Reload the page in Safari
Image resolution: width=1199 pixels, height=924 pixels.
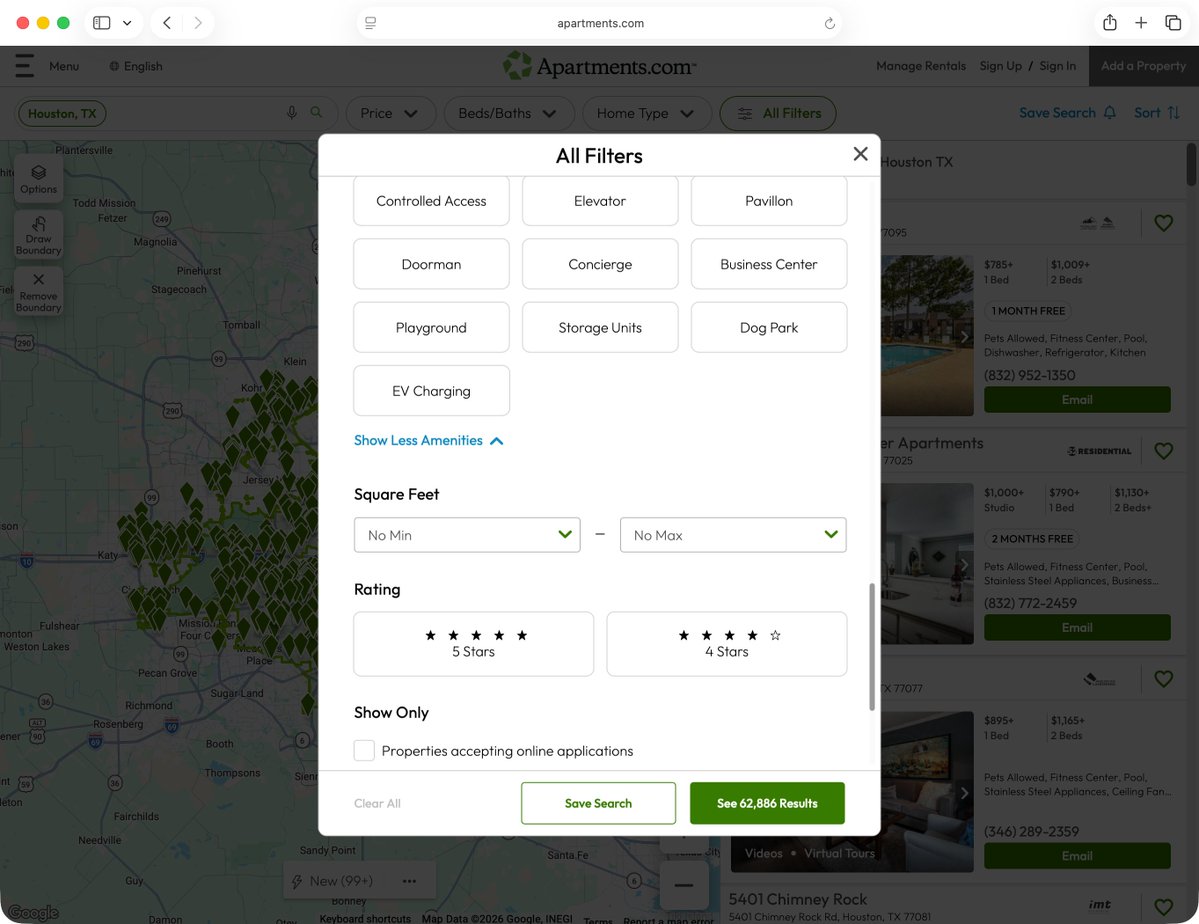(829, 23)
